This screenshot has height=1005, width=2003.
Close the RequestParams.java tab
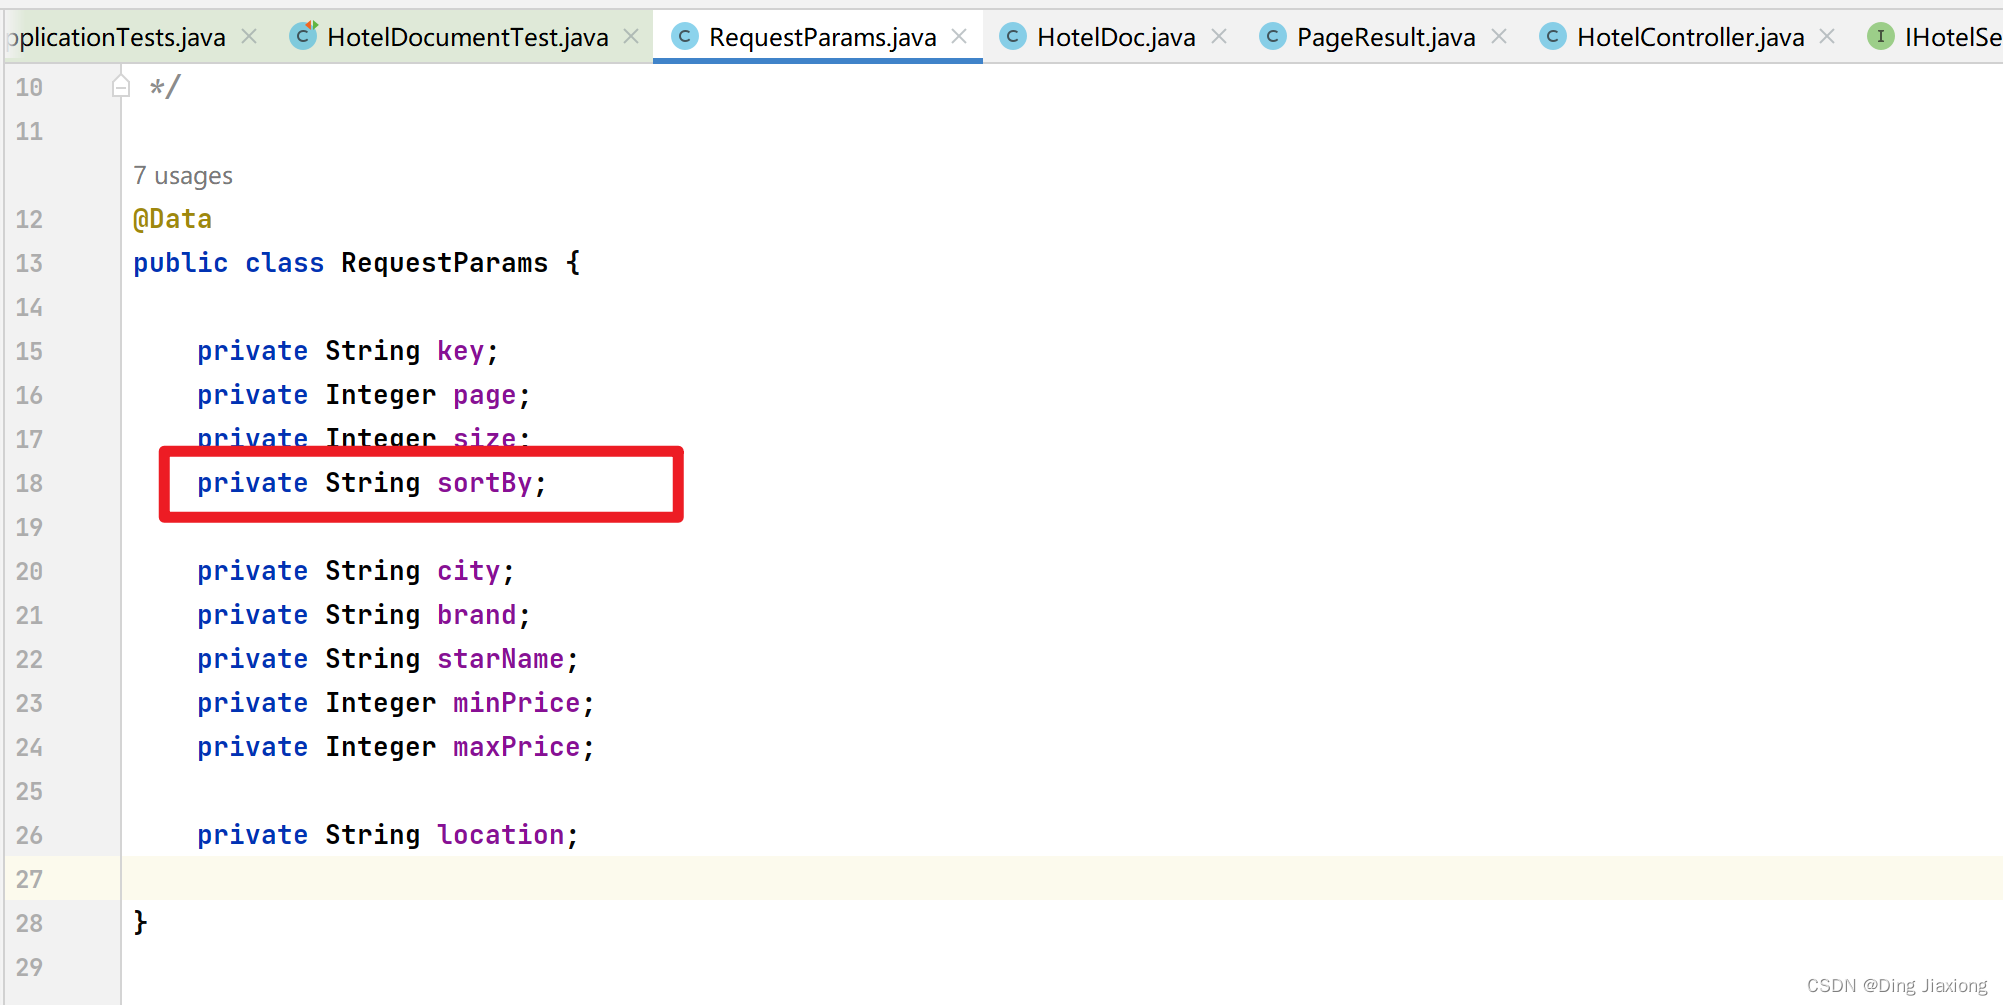959,37
